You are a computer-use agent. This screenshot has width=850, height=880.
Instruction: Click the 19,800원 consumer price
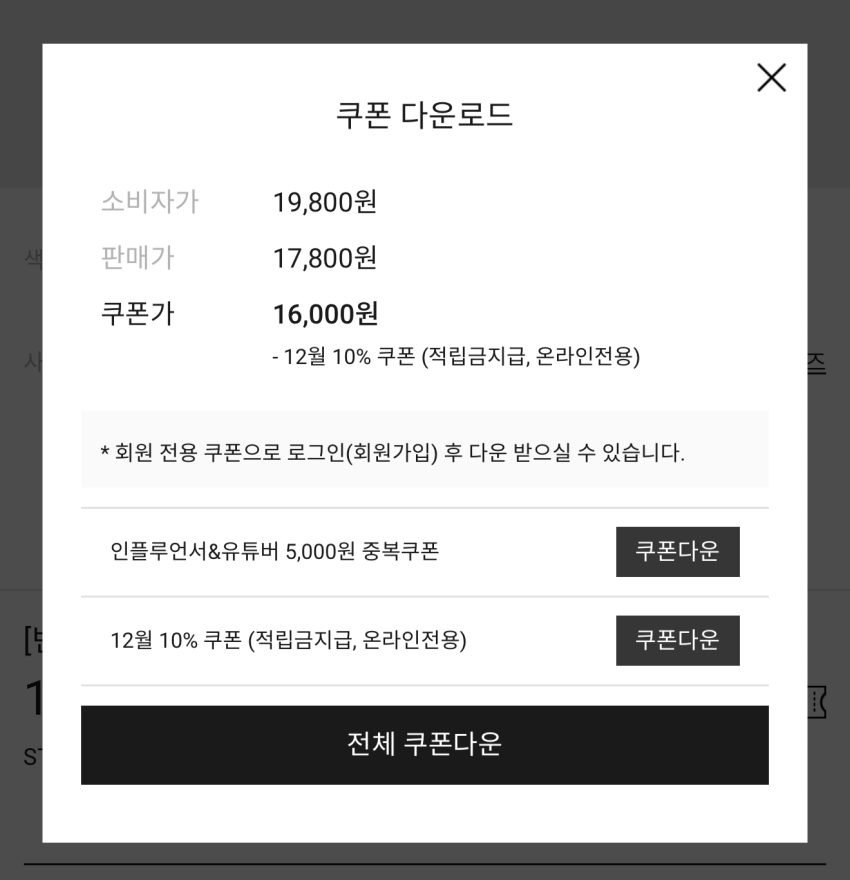324,202
